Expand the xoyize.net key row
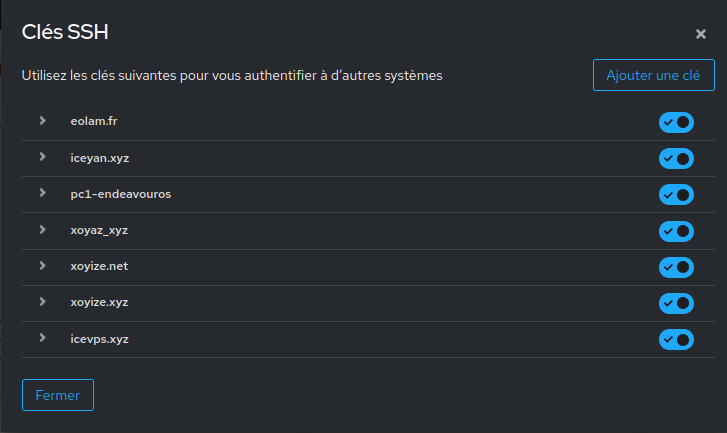Screen dimensions: 727x433 click(x=42, y=266)
